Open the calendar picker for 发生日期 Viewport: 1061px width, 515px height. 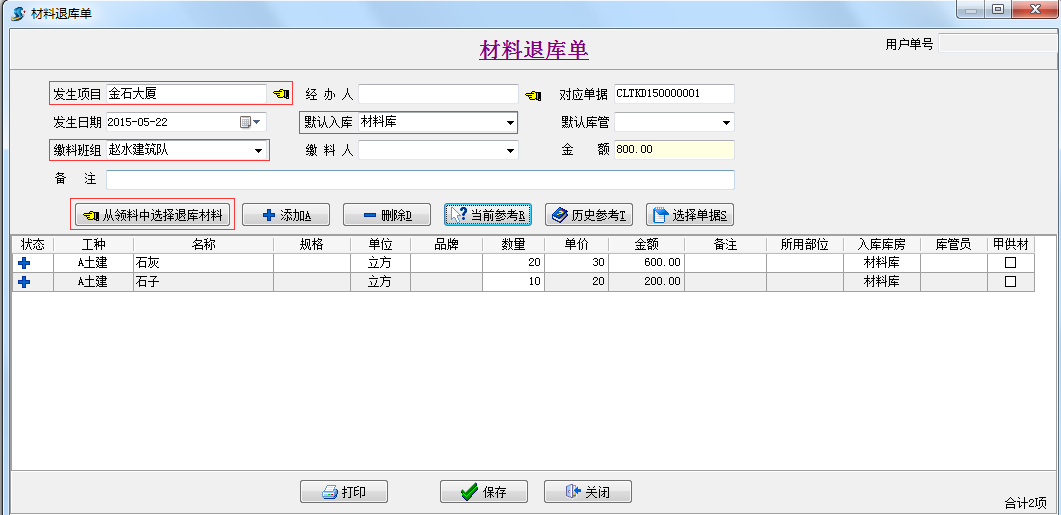[250, 123]
